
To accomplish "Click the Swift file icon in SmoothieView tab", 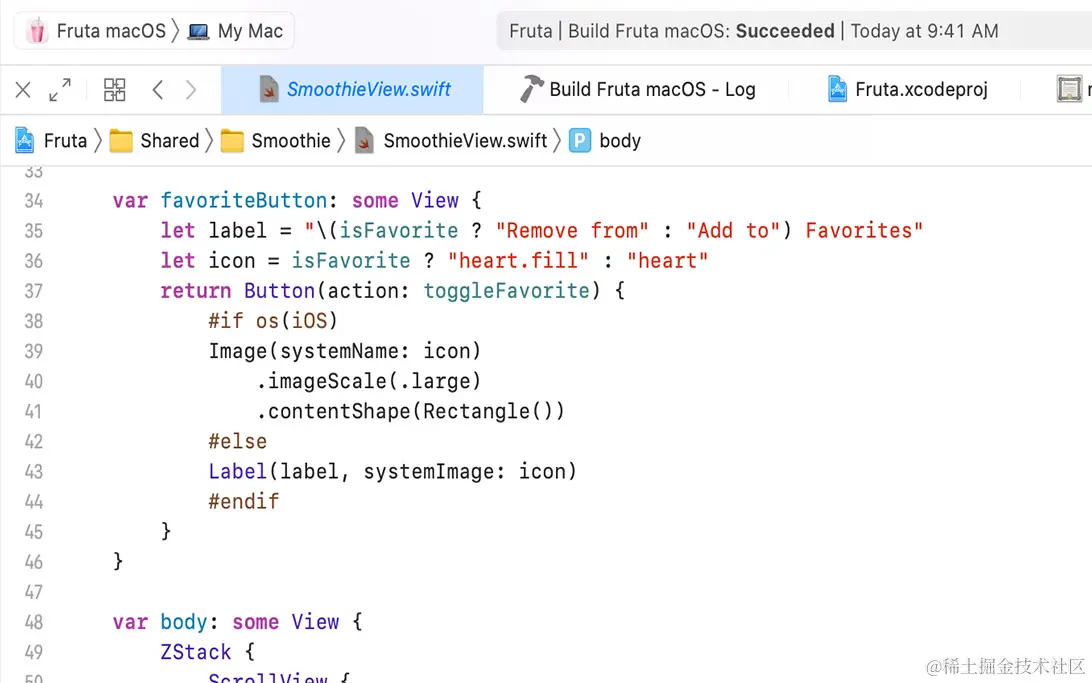I will 269,89.
